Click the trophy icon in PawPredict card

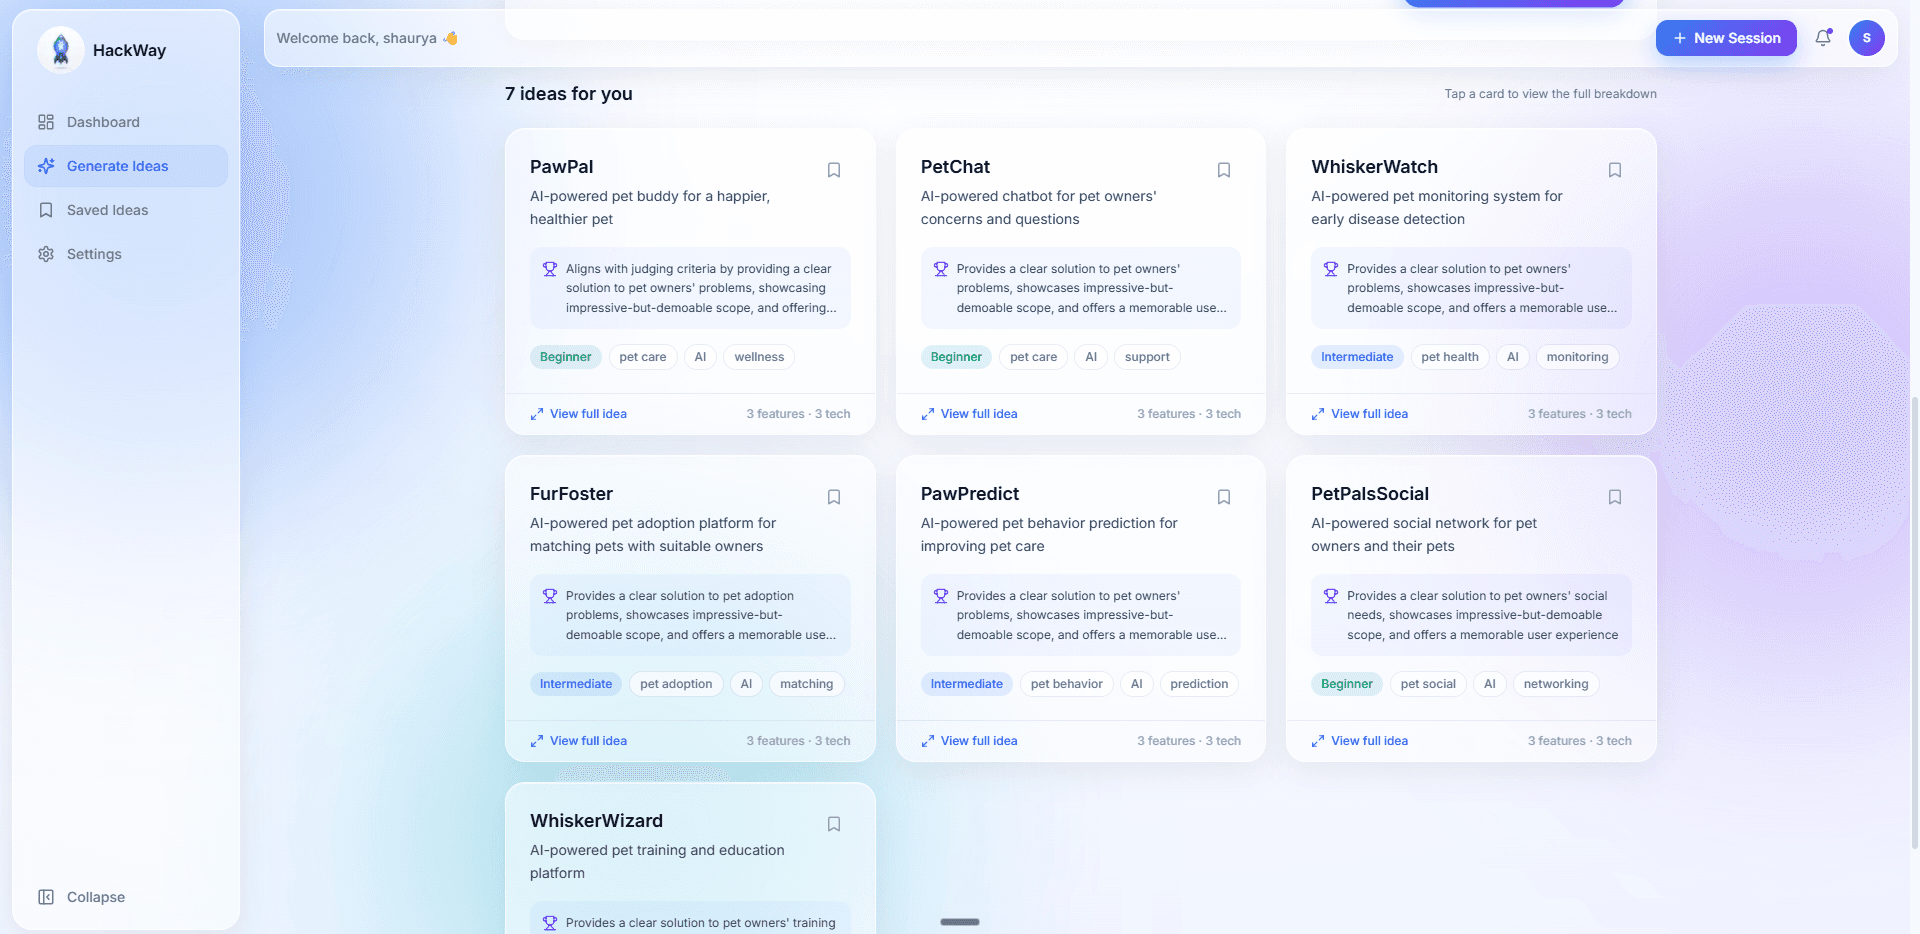tap(941, 596)
